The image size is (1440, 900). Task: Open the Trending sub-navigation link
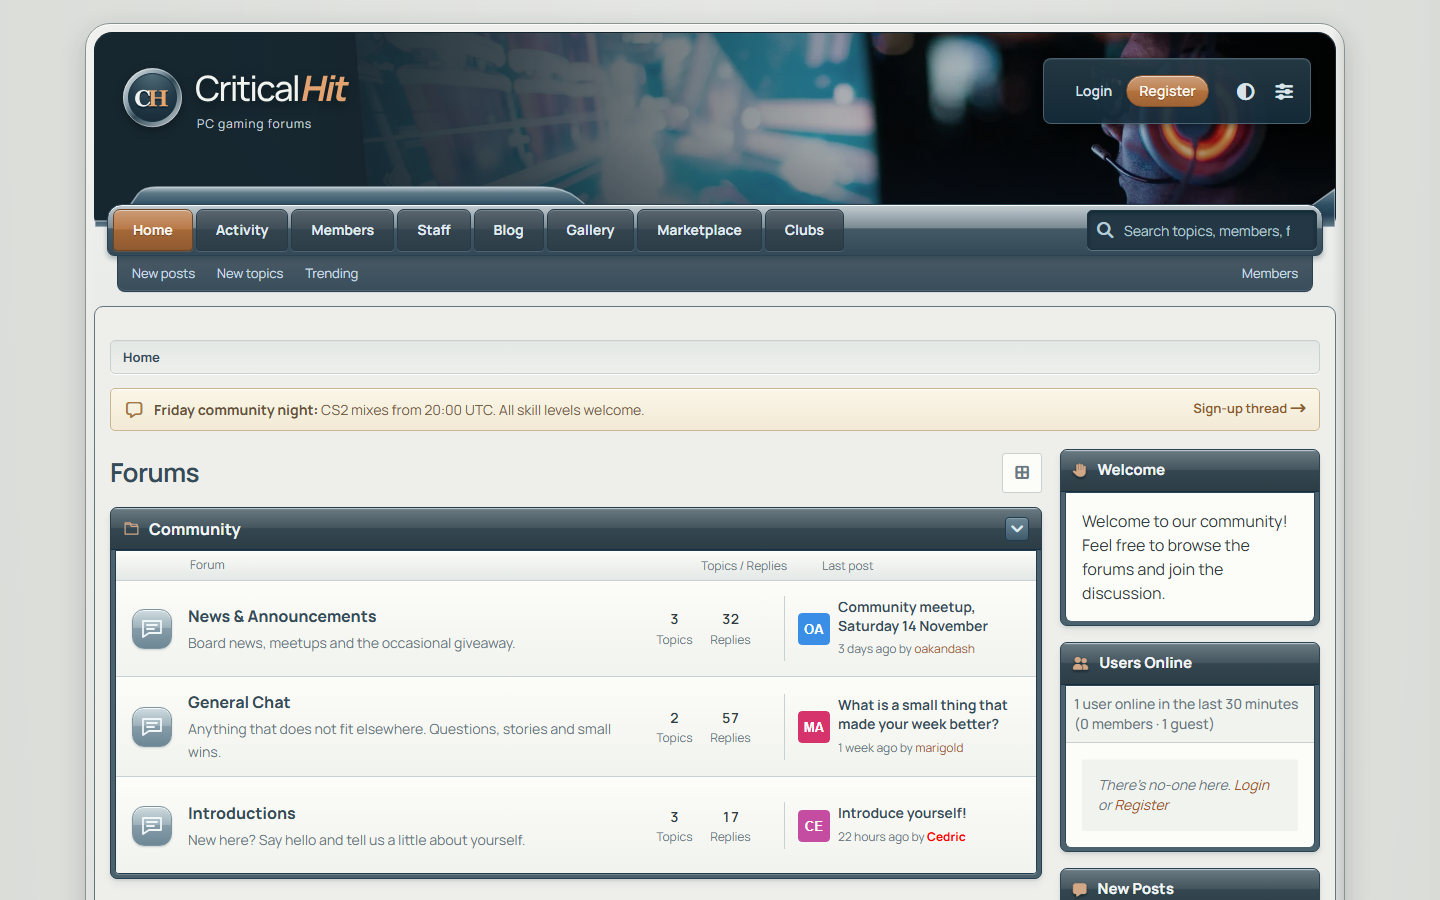pyautogui.click(x=331, y=274)
